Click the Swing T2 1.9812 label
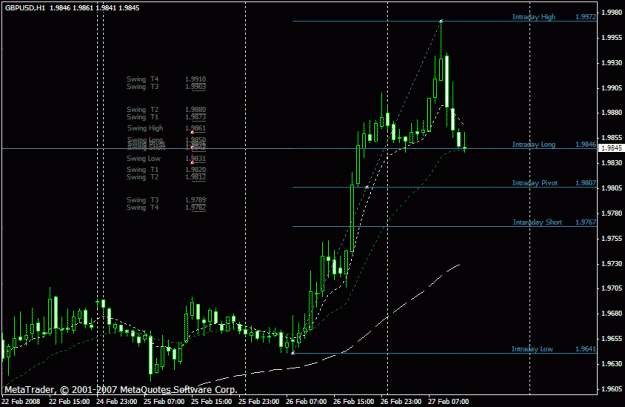The width and height of the screenshot is (625, 407). tap(166, 177)
